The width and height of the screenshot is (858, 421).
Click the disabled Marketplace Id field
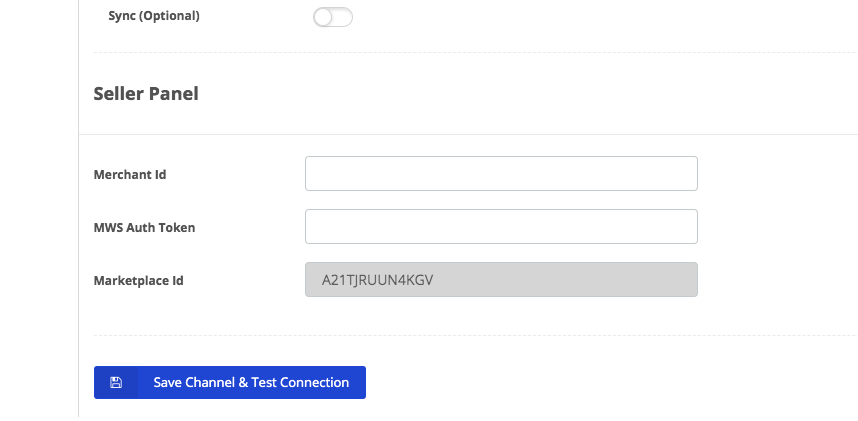click(501, 280)
